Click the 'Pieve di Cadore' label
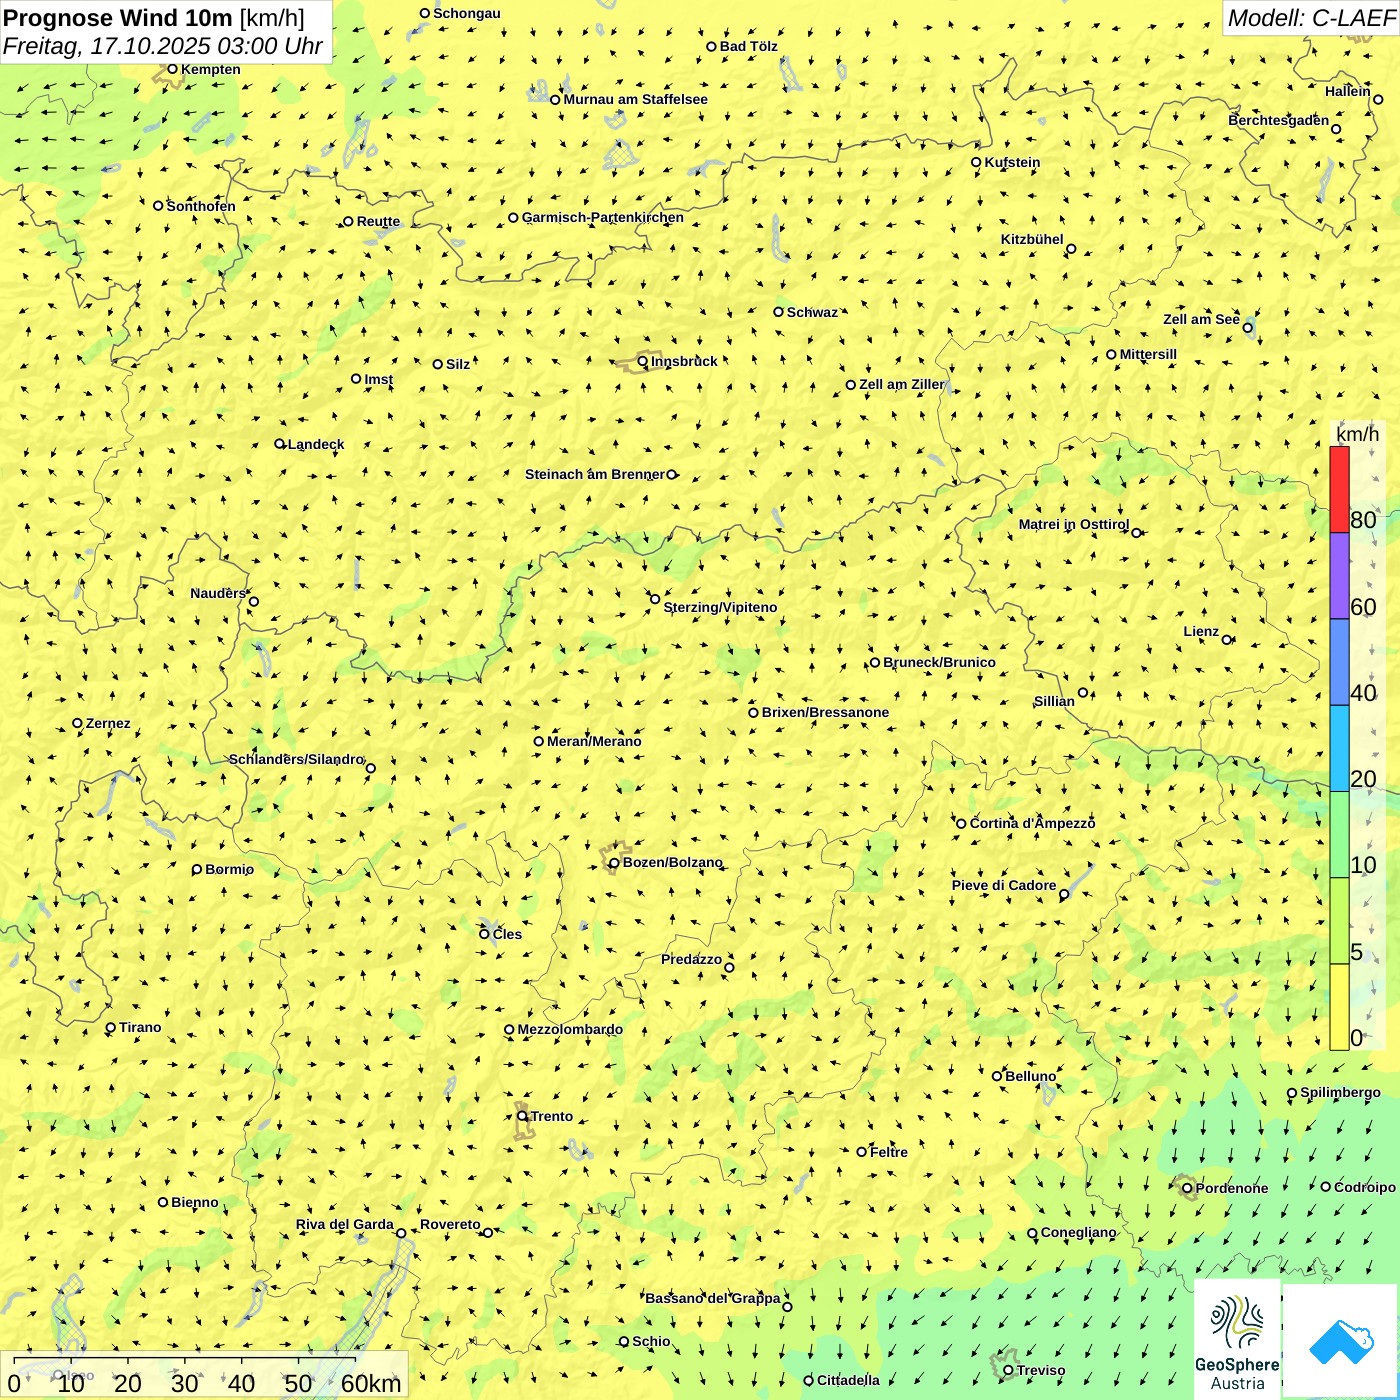This screenshot has width=1400, height=1400. click(x=1004, y=885)
